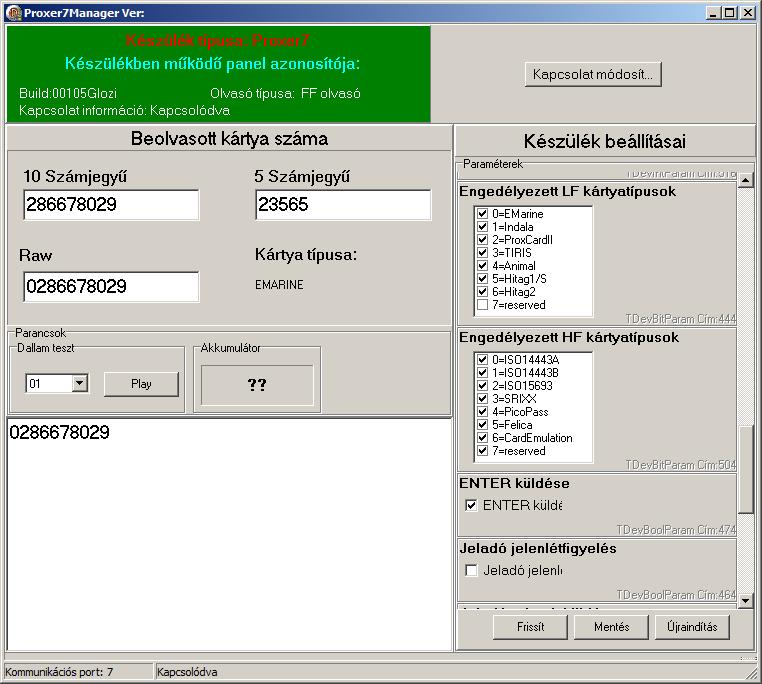Uncheck the 0=EMarine LF card type
Image resolution: width=762 pixels, height=684 pixels.
482,213
